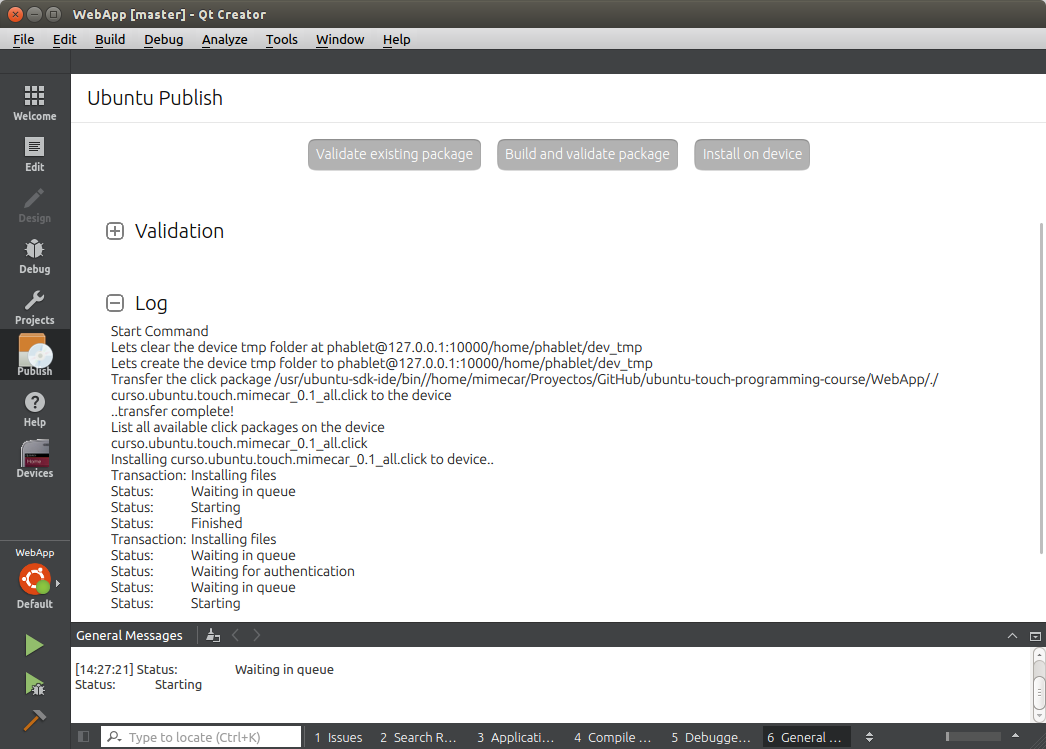The image size is (1046, 749).
Task: Focus the Type to locate field
Action: [201, 737]
